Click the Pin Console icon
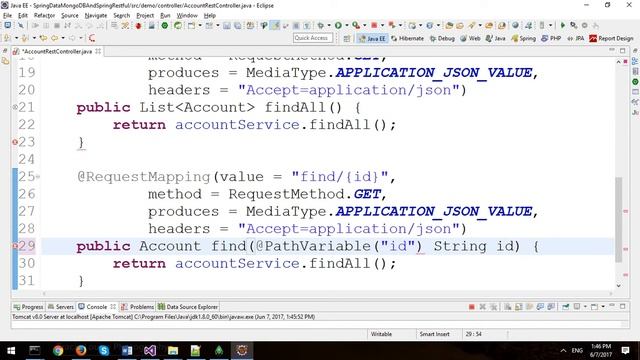 565,307
